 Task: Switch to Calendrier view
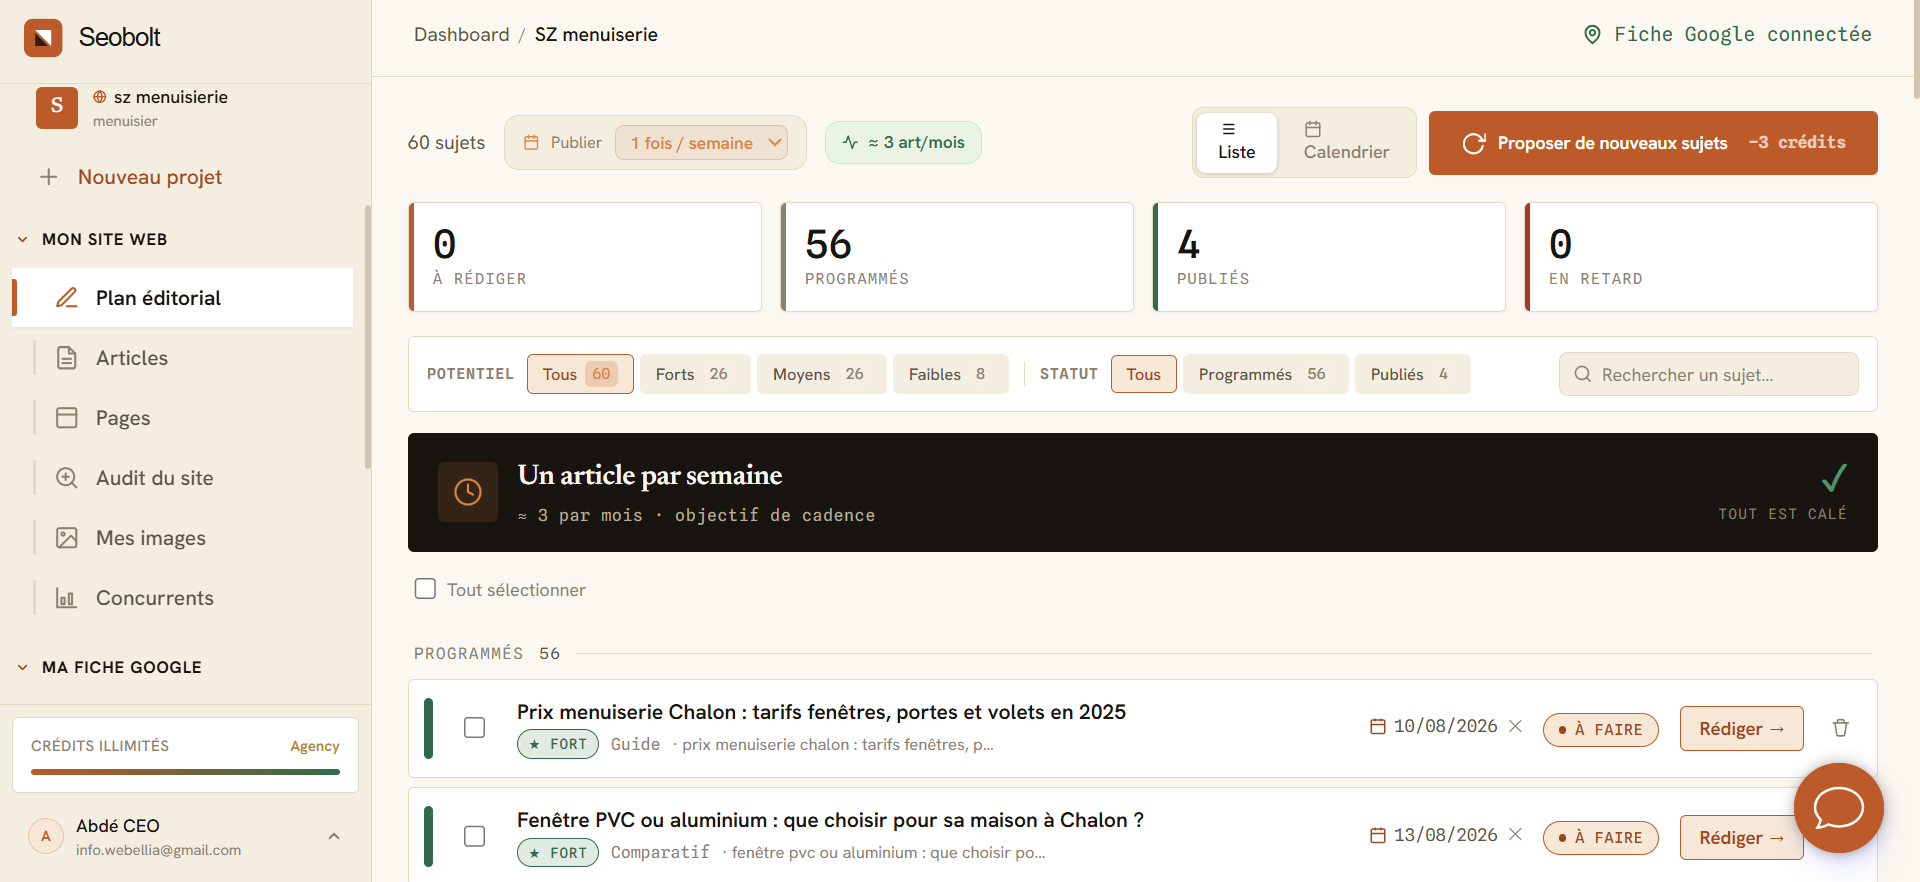pyautogui.click(x=1346, y=142)
